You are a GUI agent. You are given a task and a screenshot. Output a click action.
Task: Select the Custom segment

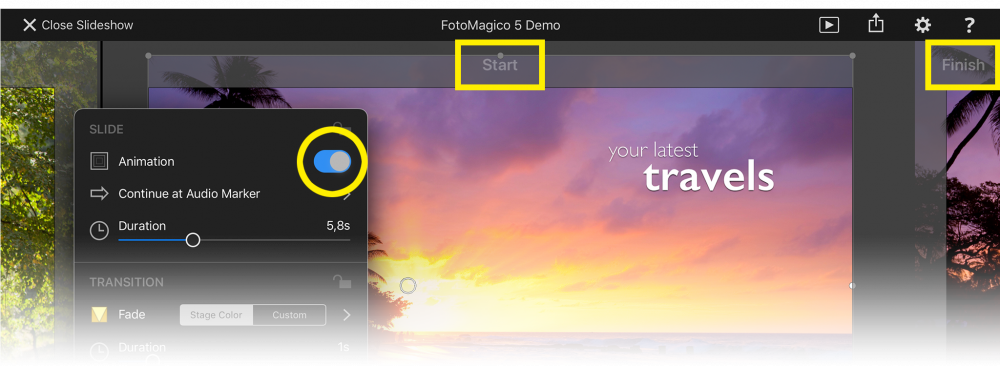click(x=290, y=315)
